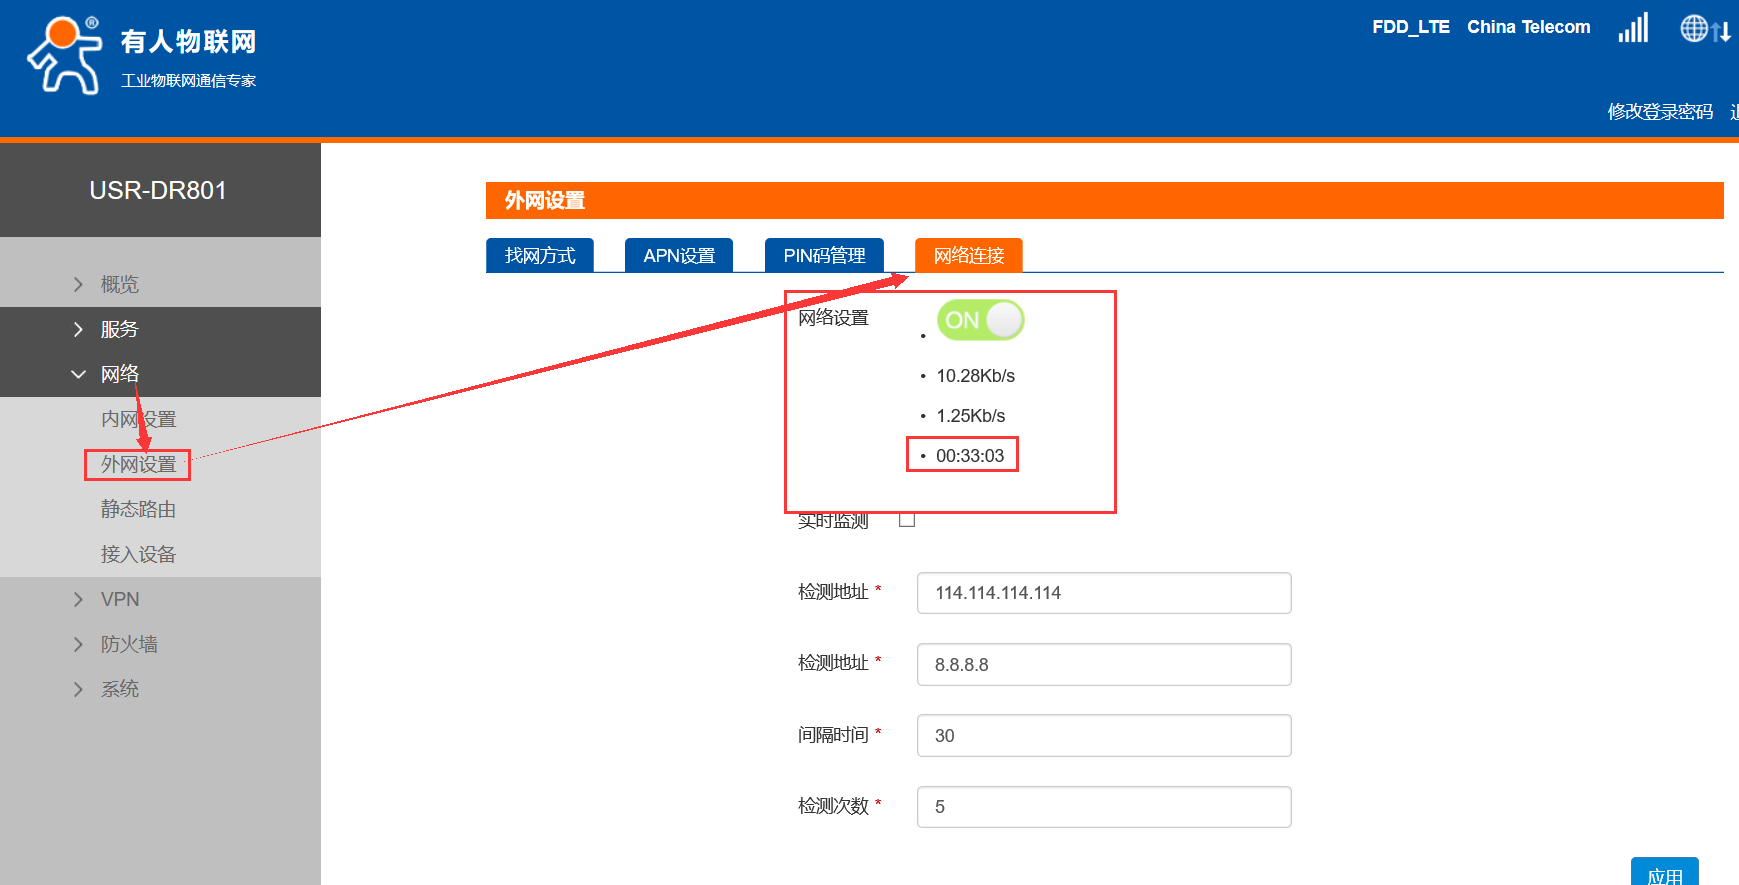The height and width of the screenshot is (885, 1739).
Task: Collapse the 网络 sidebar section
Action: pyautogui.click(x=119, y=374)
